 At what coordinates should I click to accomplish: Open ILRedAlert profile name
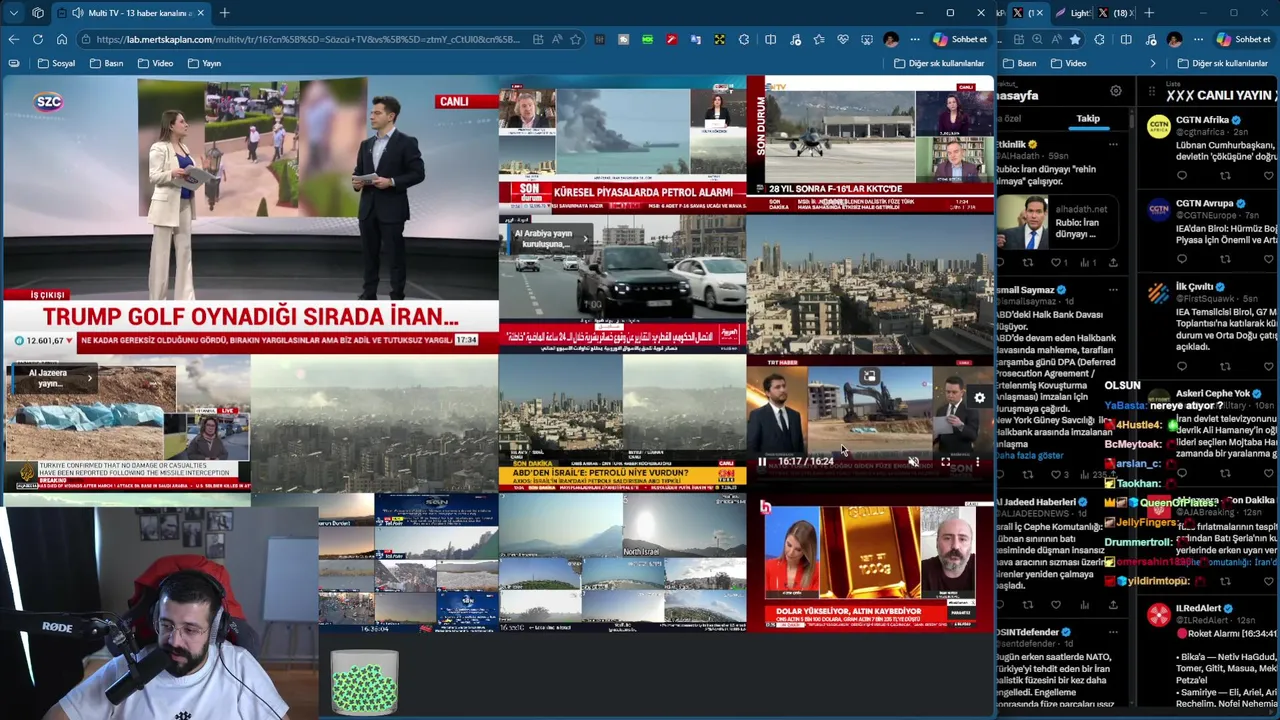click(x=1198, y=608)
